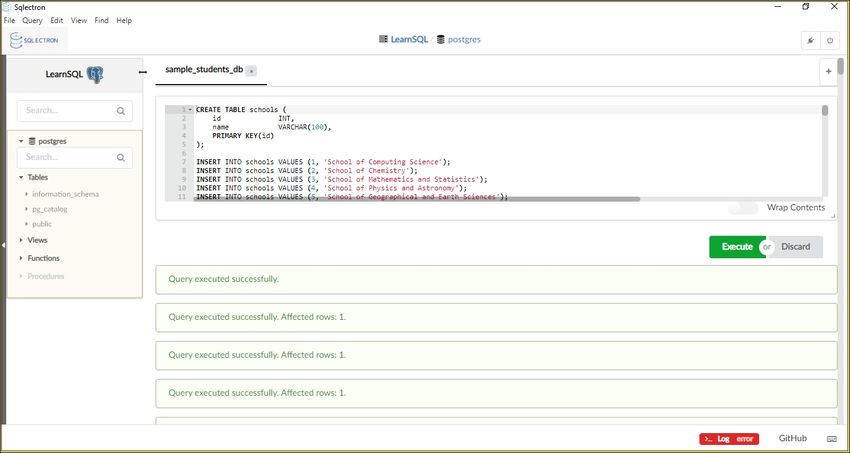Expand the public schema

pyautogui.click(x=27, y=224)
